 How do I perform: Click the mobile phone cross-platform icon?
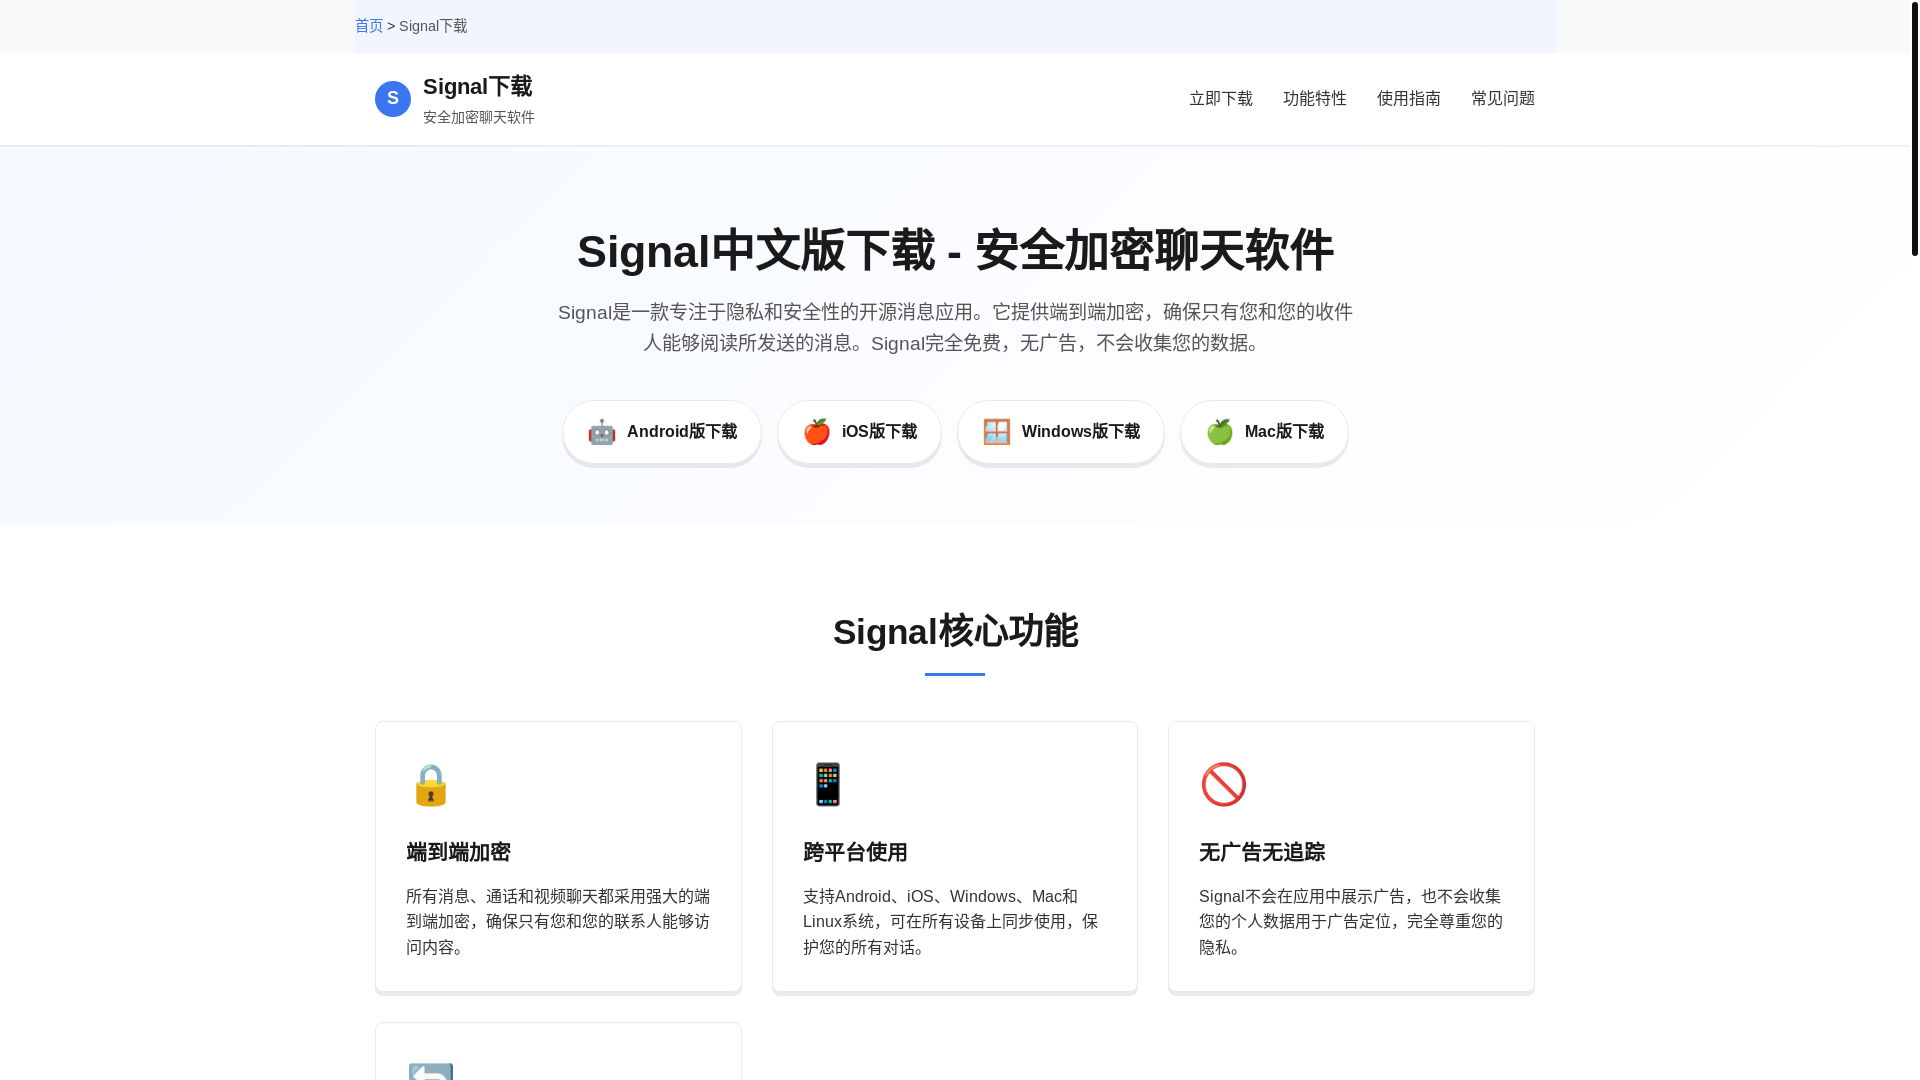tap(828, 785)
